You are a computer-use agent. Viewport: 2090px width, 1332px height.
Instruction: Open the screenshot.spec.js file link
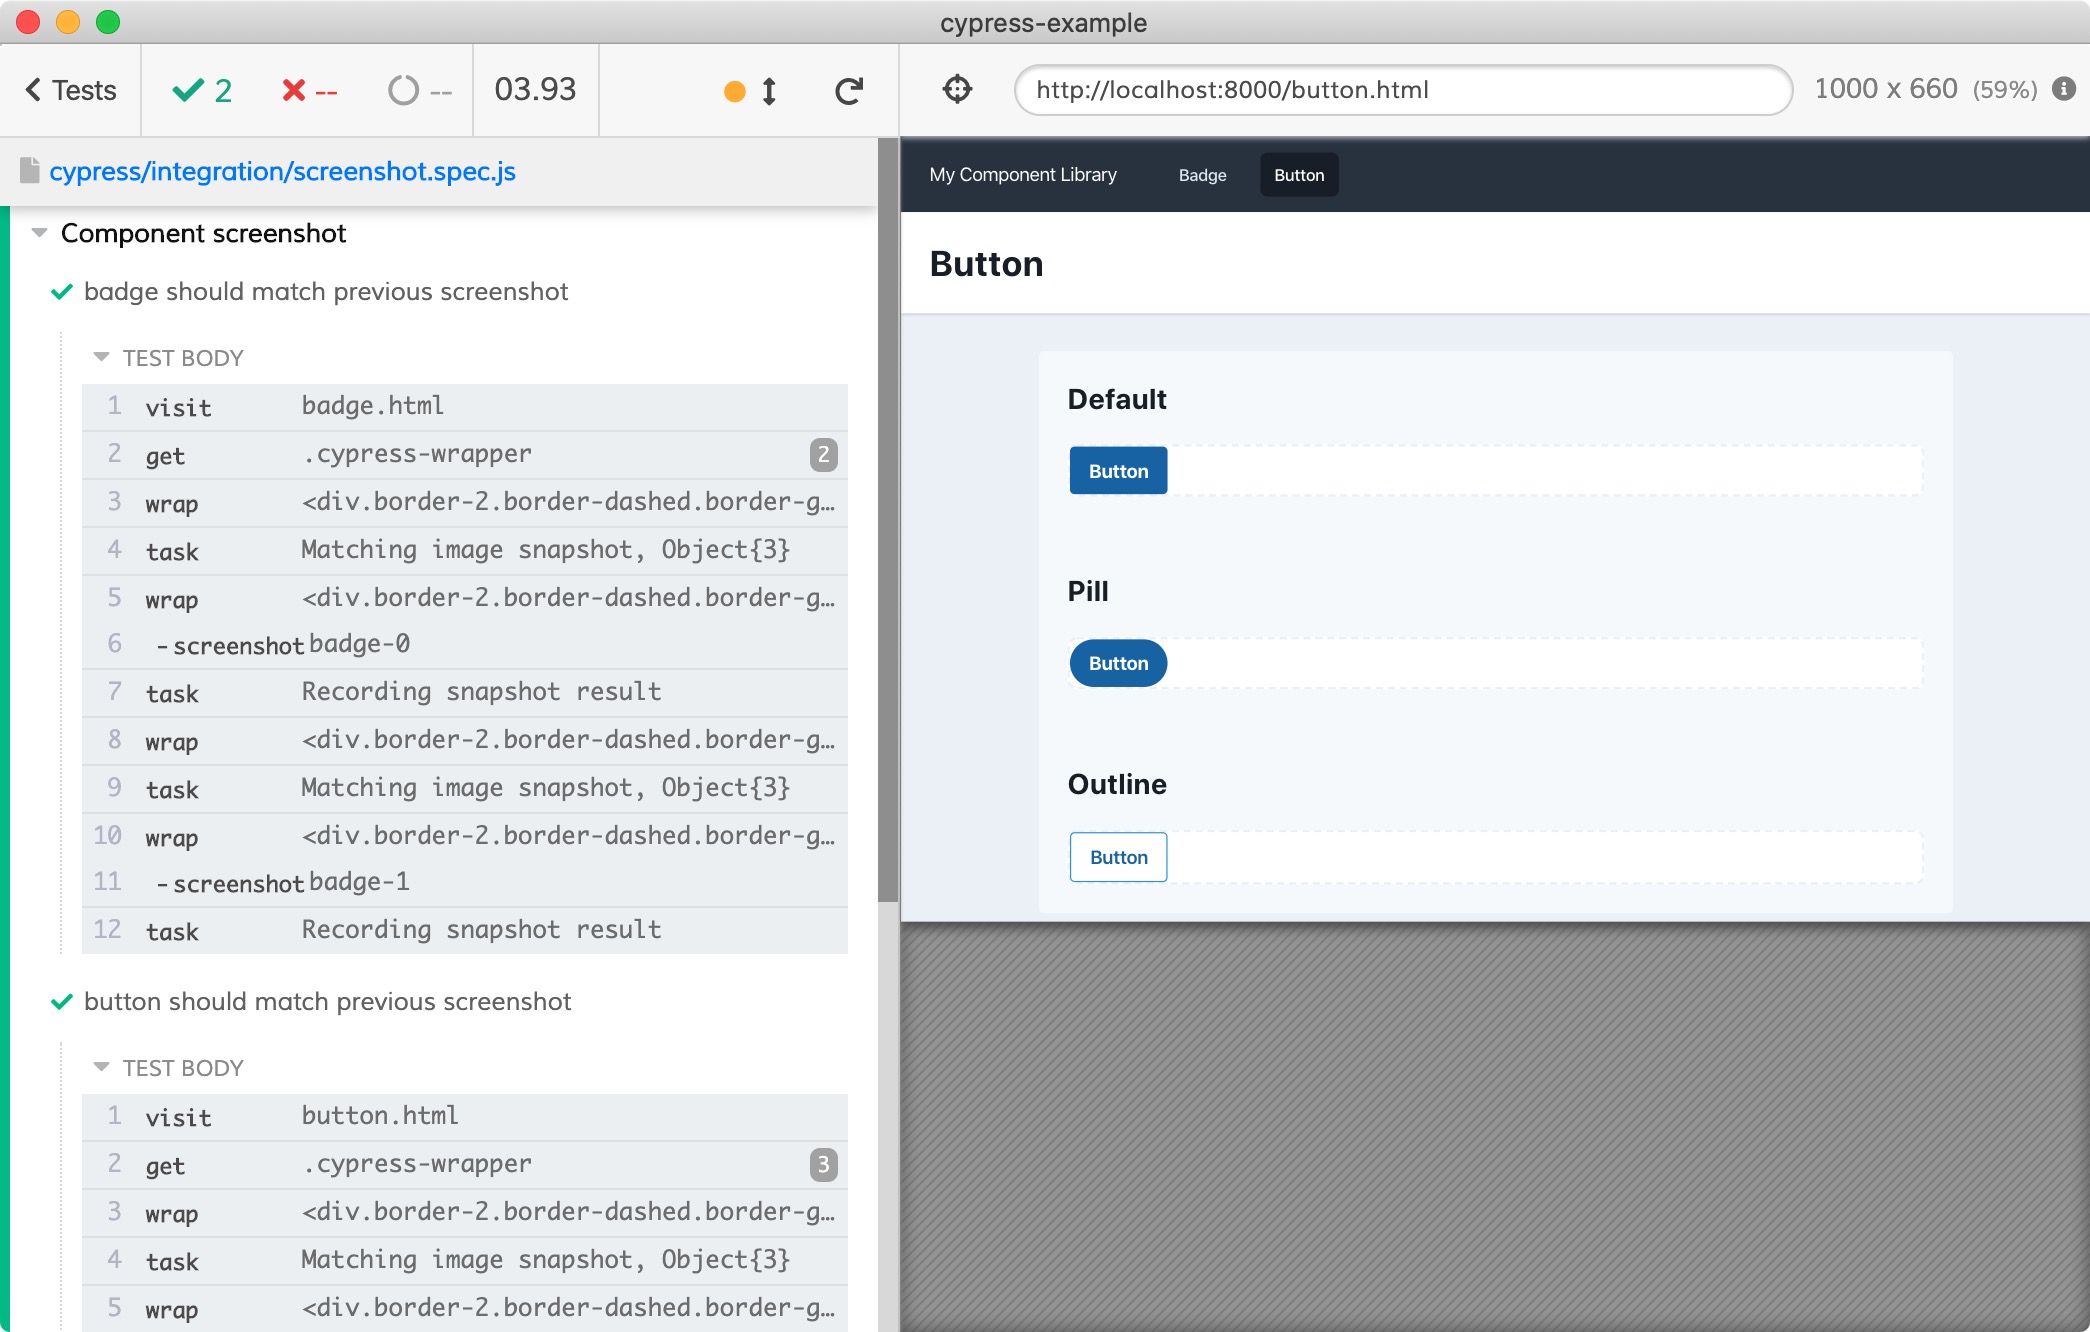282,171
